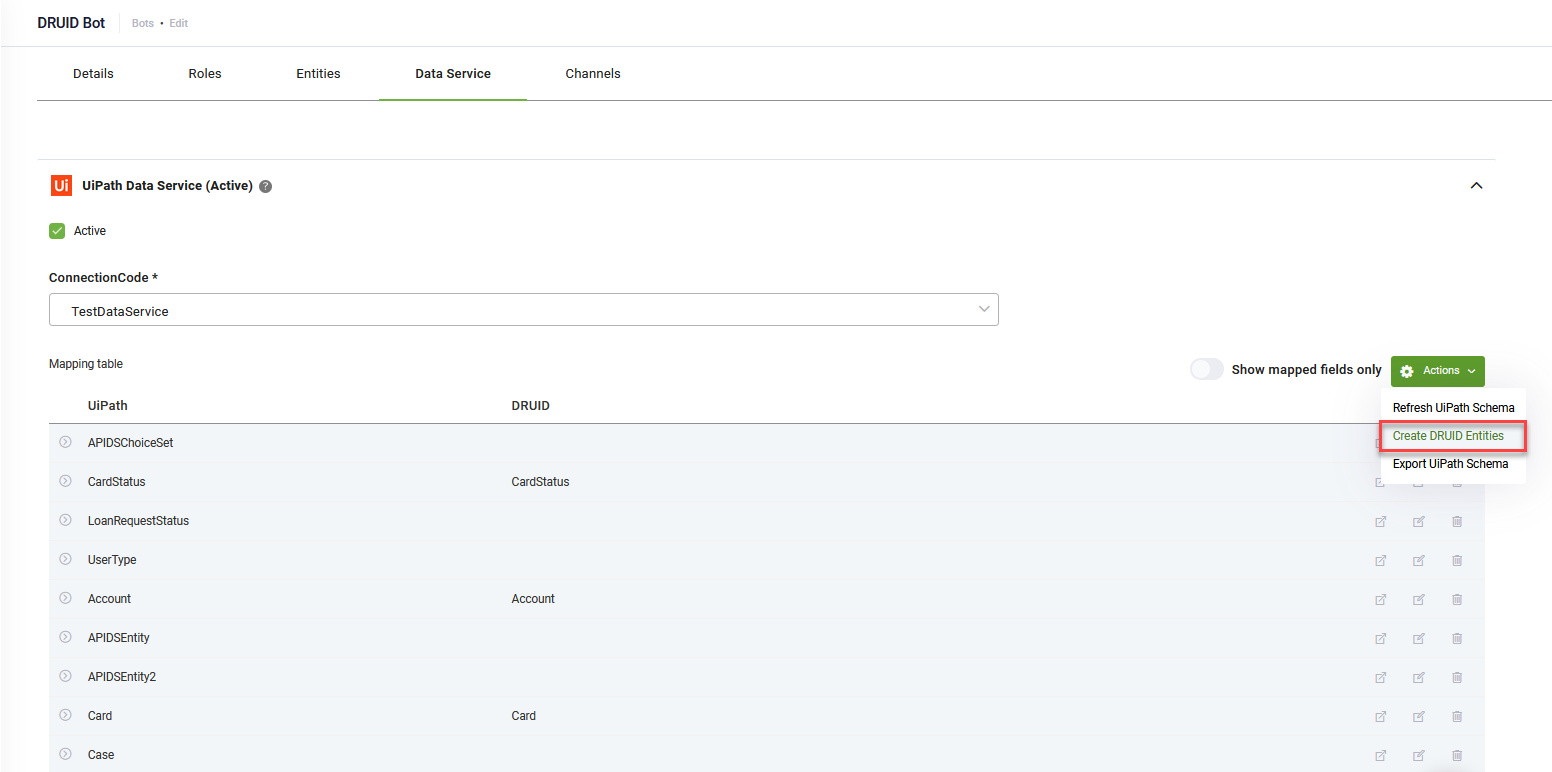The height and width of the screenshot is (772, 1552).
Task: Click the CardStatus DRUID mapping value
Action: pos(540,482)
